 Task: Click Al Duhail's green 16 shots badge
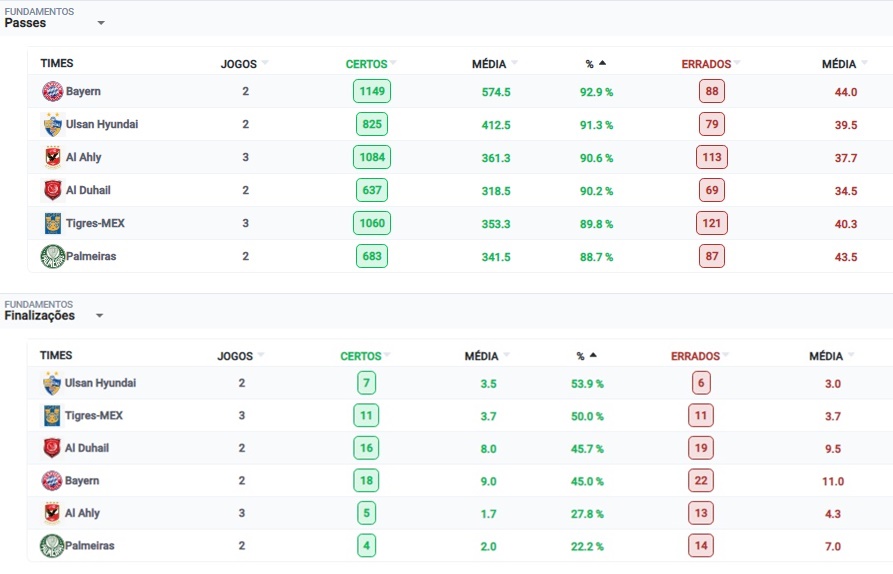(x=366, y=448)
